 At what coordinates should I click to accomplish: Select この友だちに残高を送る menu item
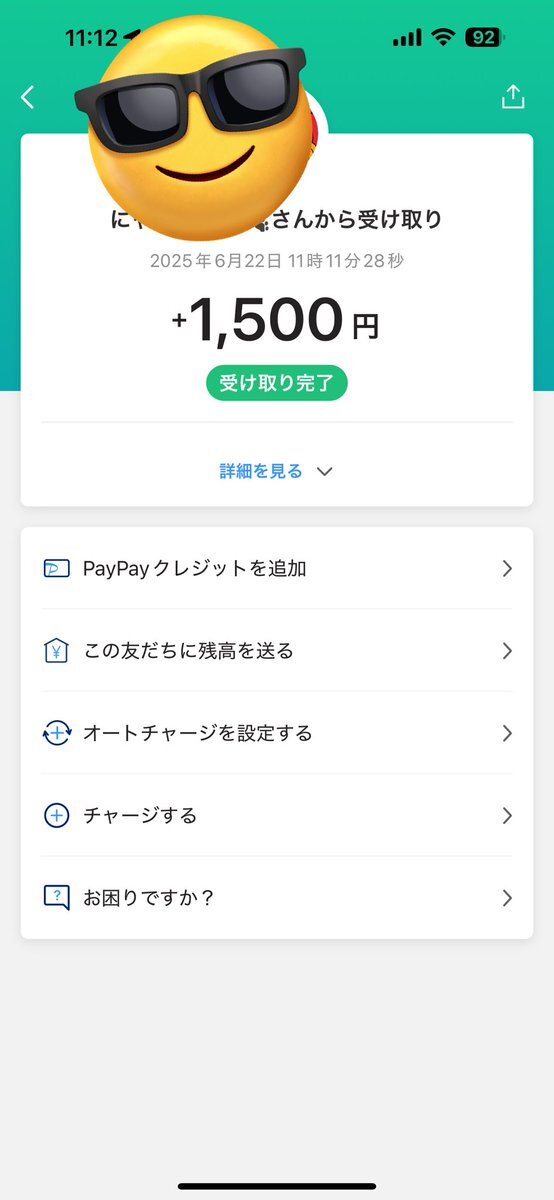(277, 651)
